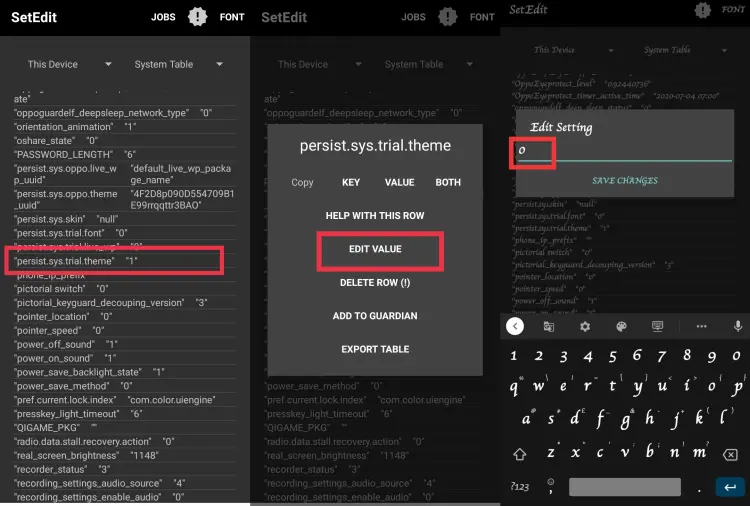Tap the 1 number key on the keyboard
The image size is (750, 506).
coord(513,355)
